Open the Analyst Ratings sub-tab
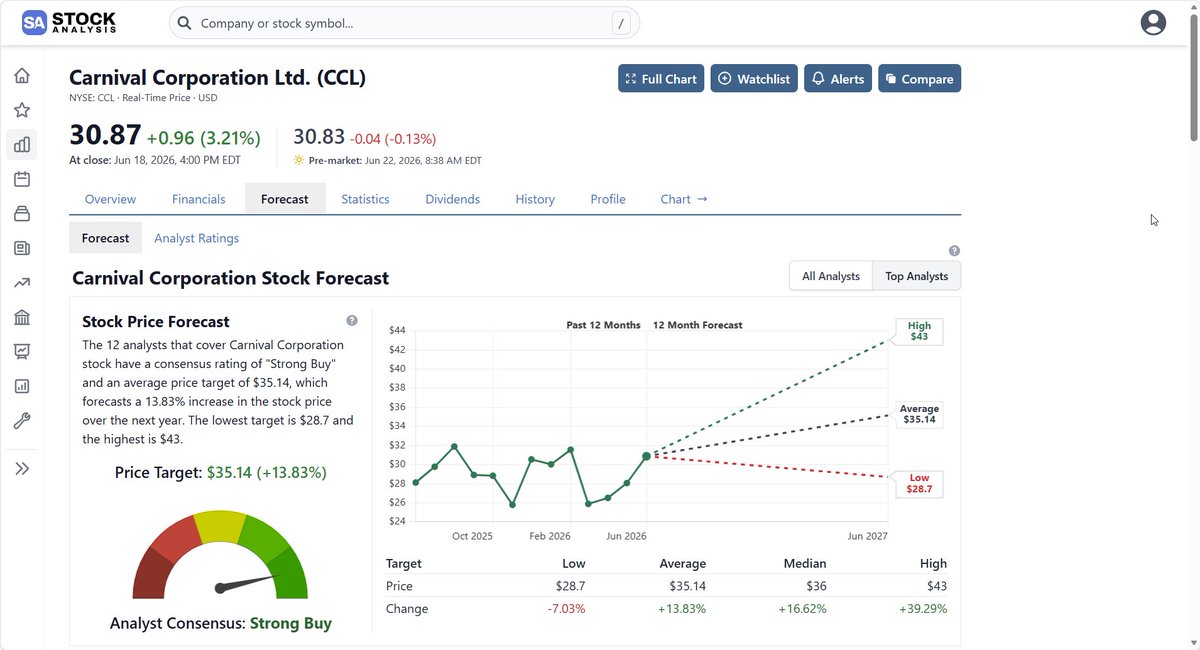Viewport: 1200px width, 650px height. 196,238
